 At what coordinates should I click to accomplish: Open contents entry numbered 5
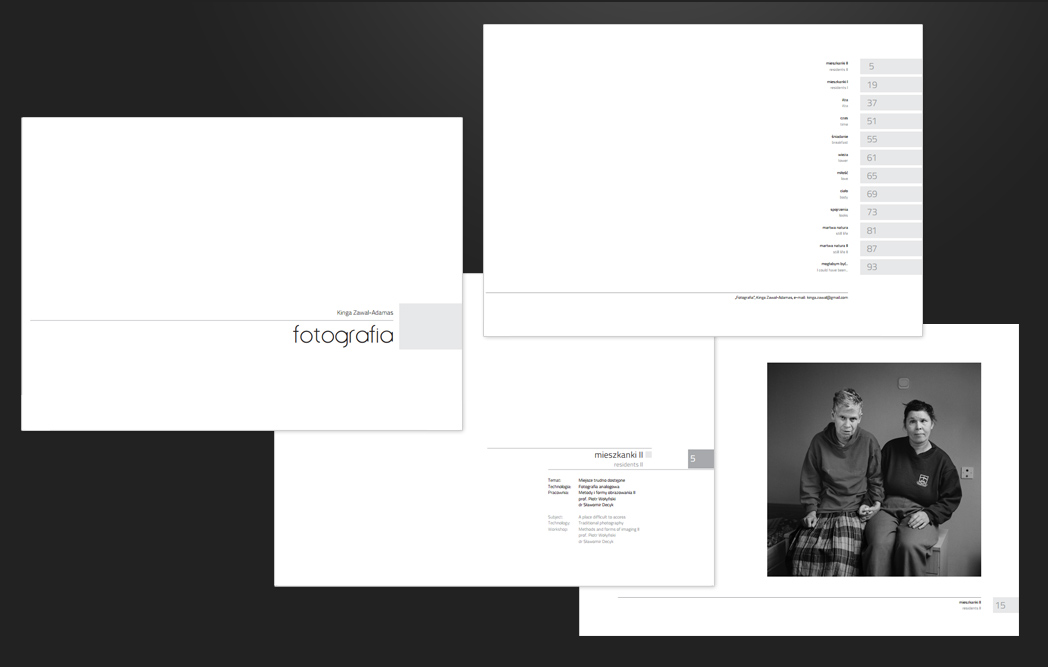click(x=890, y=66)
